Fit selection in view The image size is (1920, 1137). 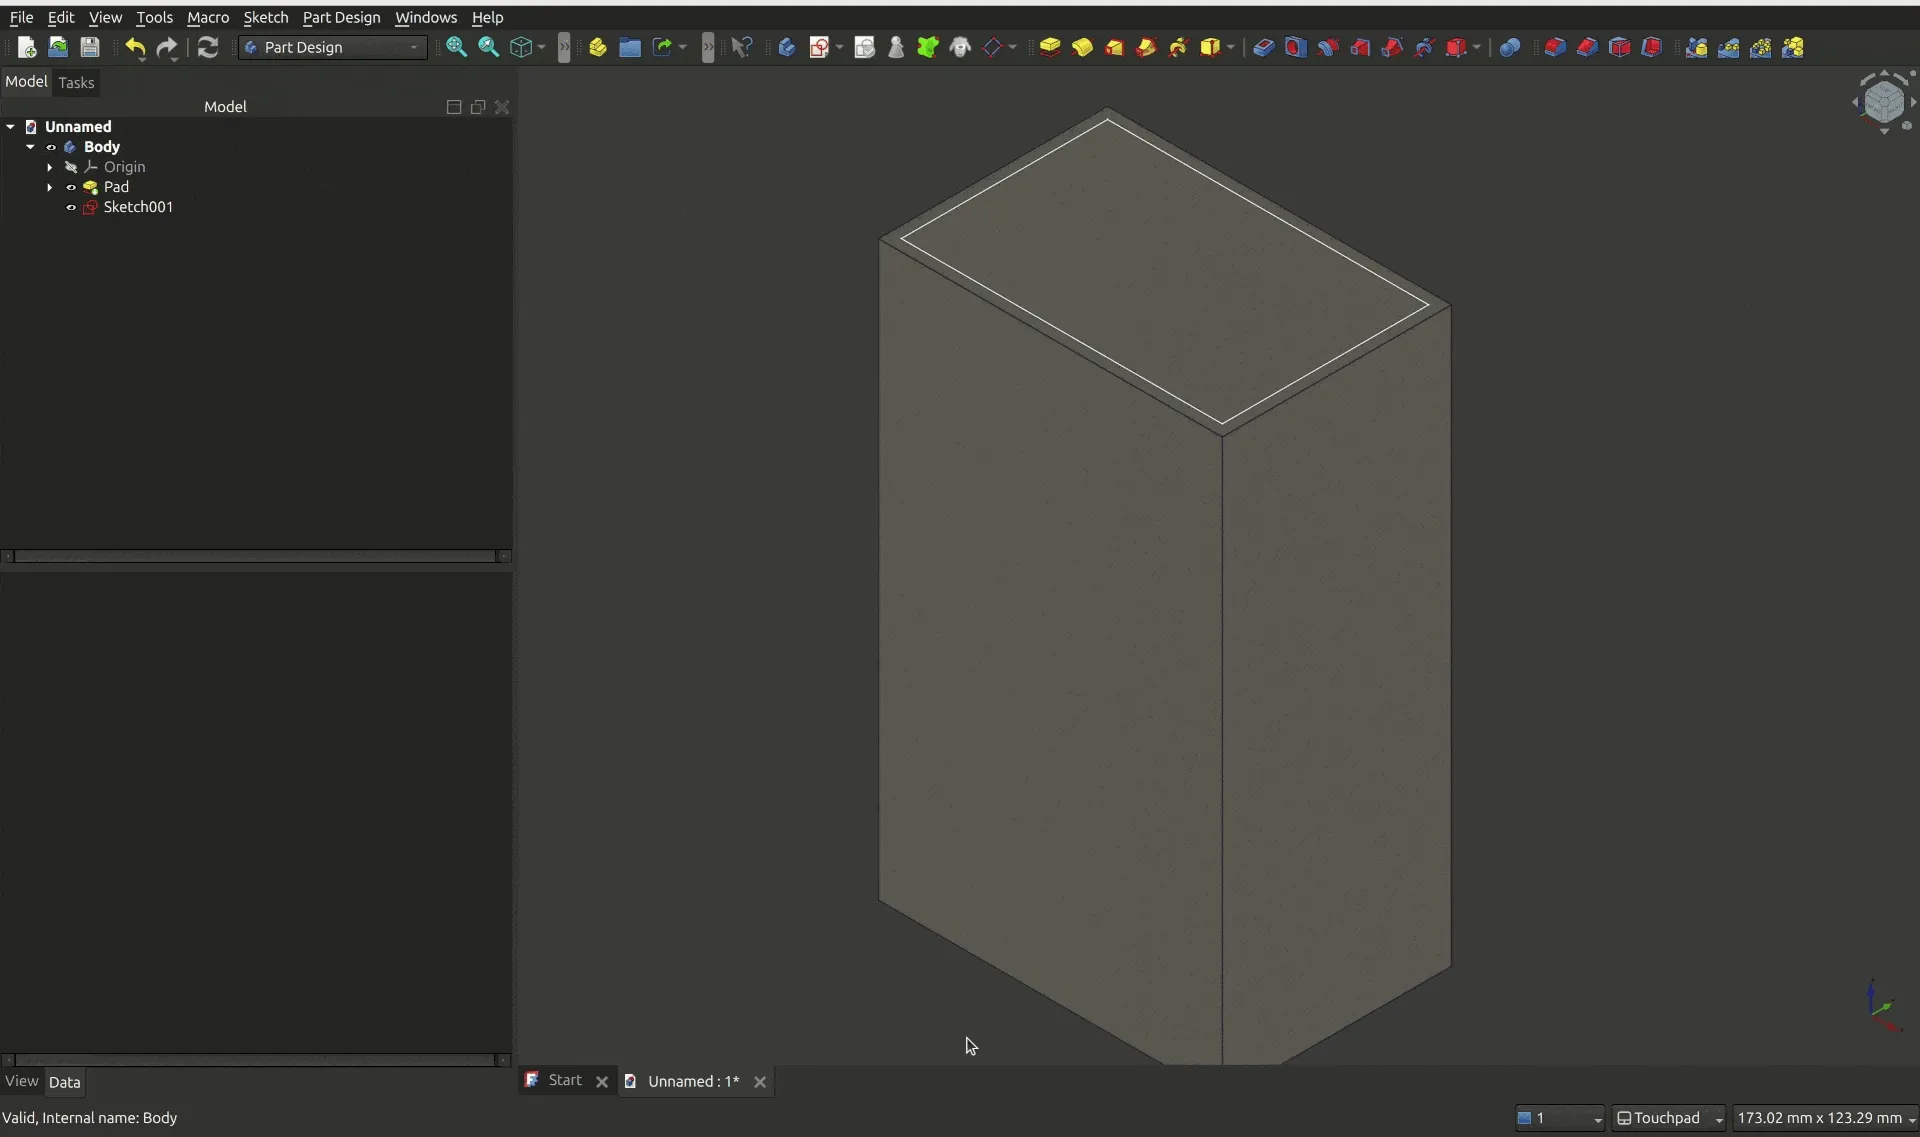(x=488, y=47)
